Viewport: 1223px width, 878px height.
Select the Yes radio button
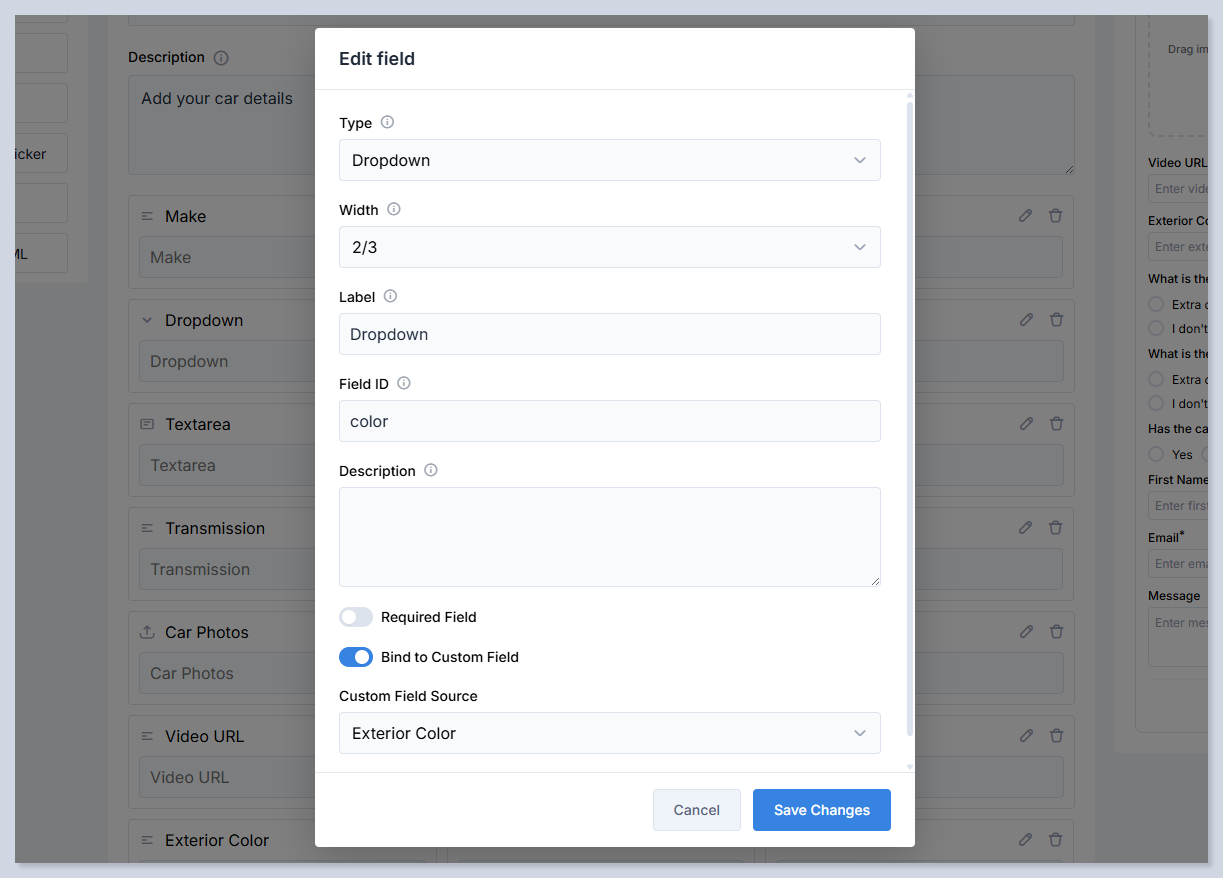(x=1157, y=454)
